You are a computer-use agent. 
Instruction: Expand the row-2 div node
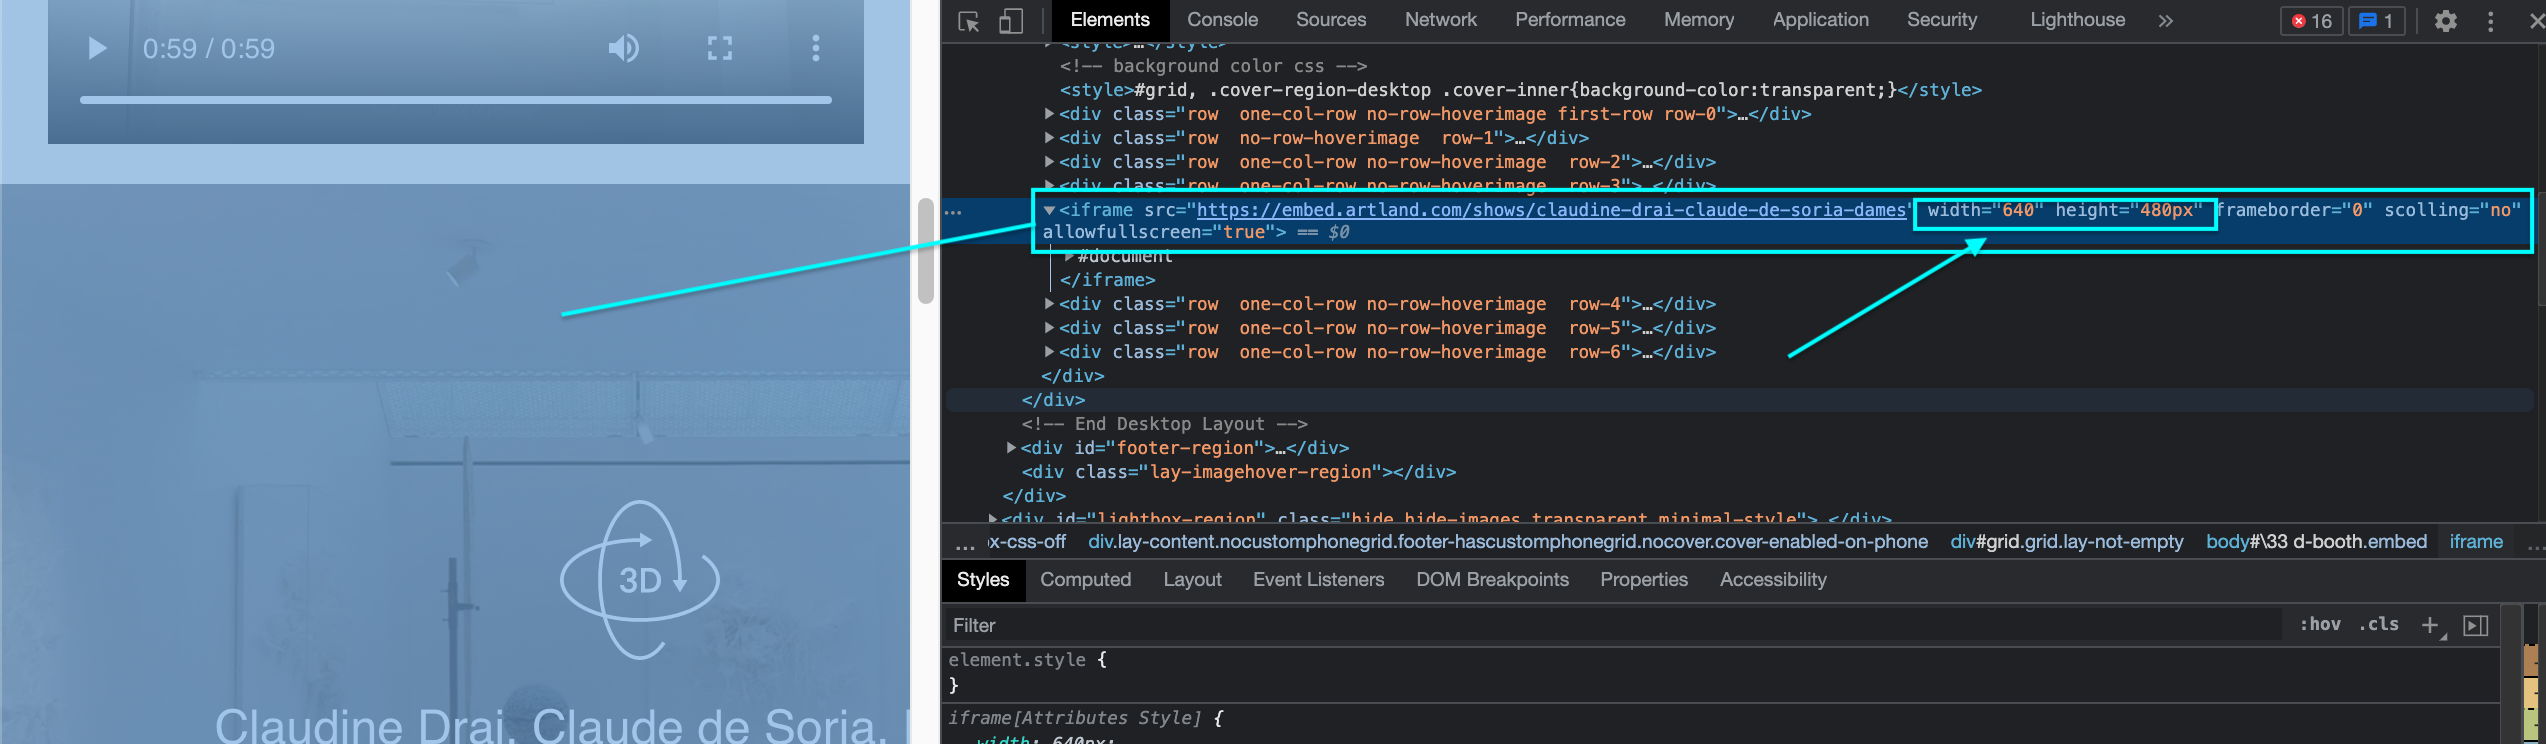(x=1049, y=162)
